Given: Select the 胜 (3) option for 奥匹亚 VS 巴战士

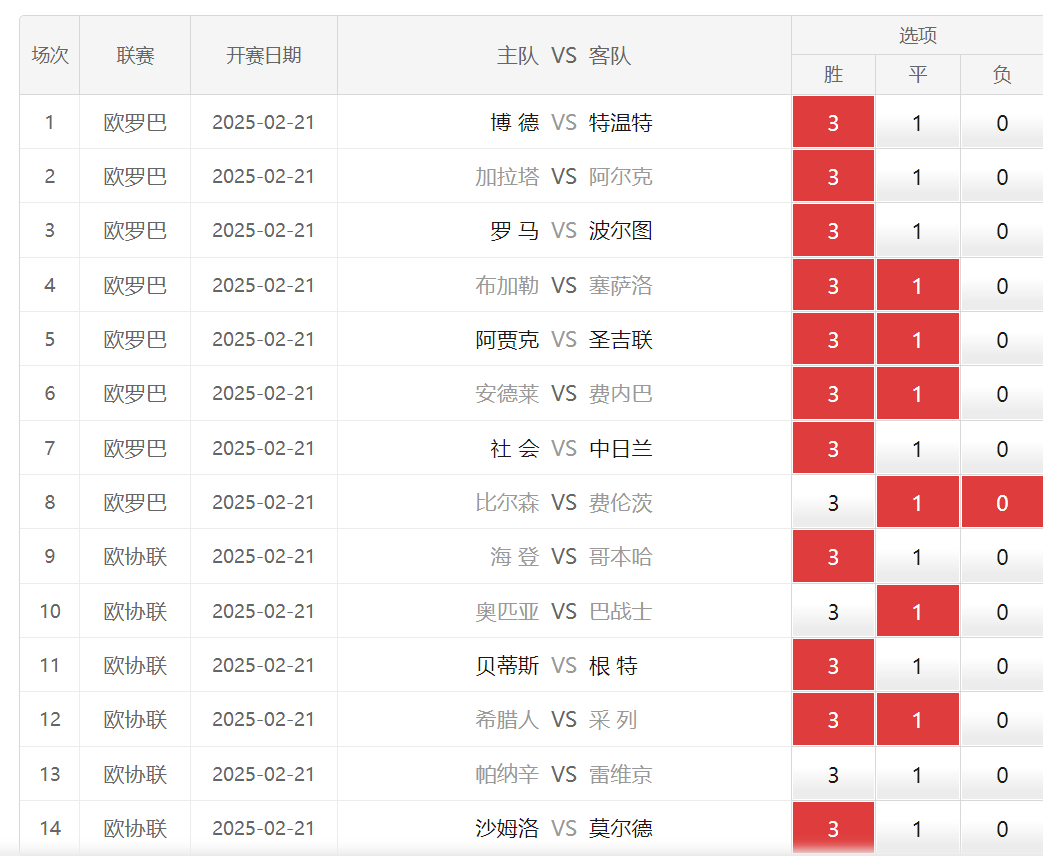Looking at the screenshot, I should click(x=833, y=612).
